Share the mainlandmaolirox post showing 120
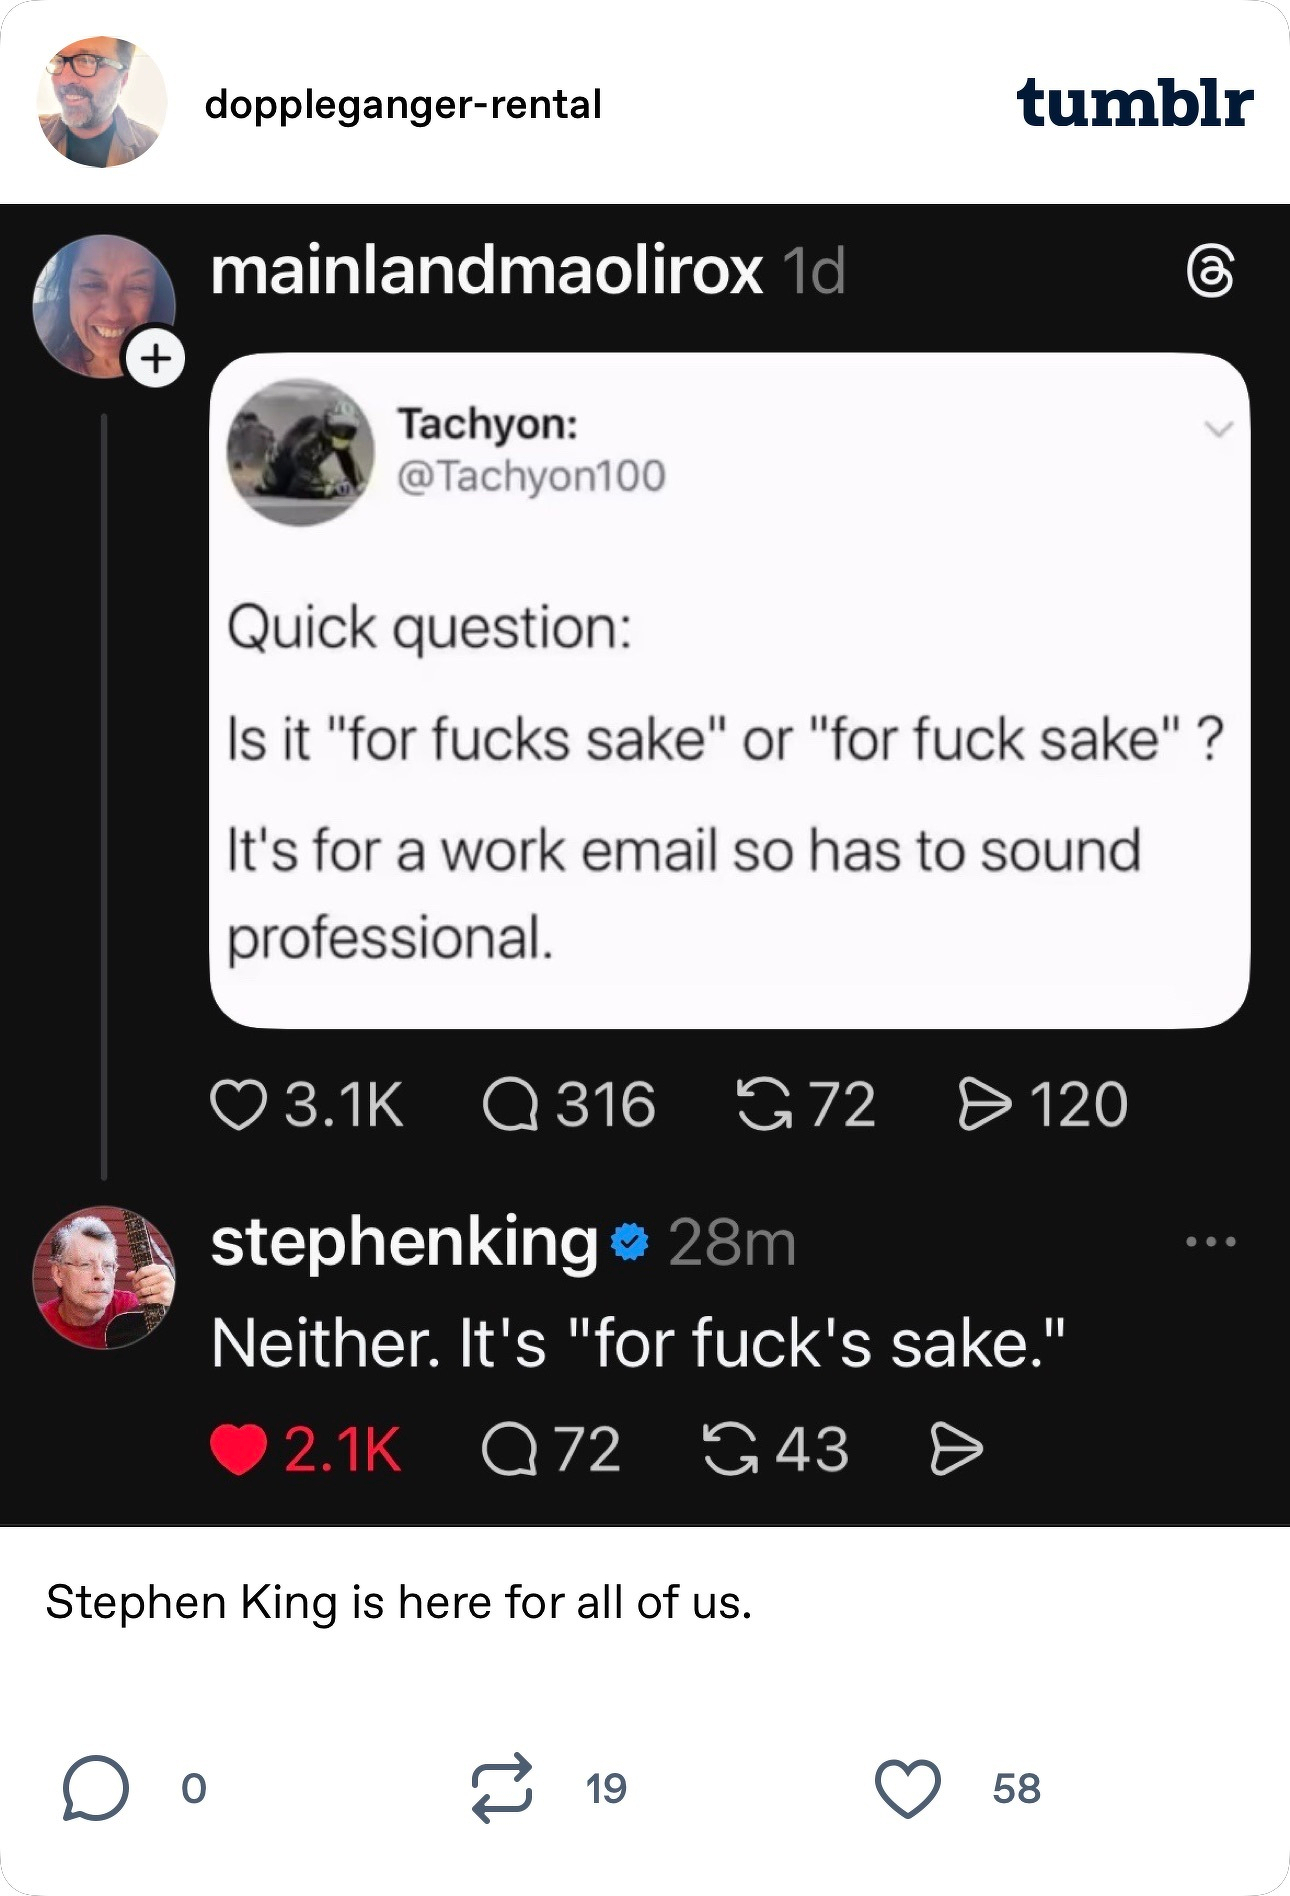Viewport: 1290px width, 1896px height. [x=984, y=1105]
